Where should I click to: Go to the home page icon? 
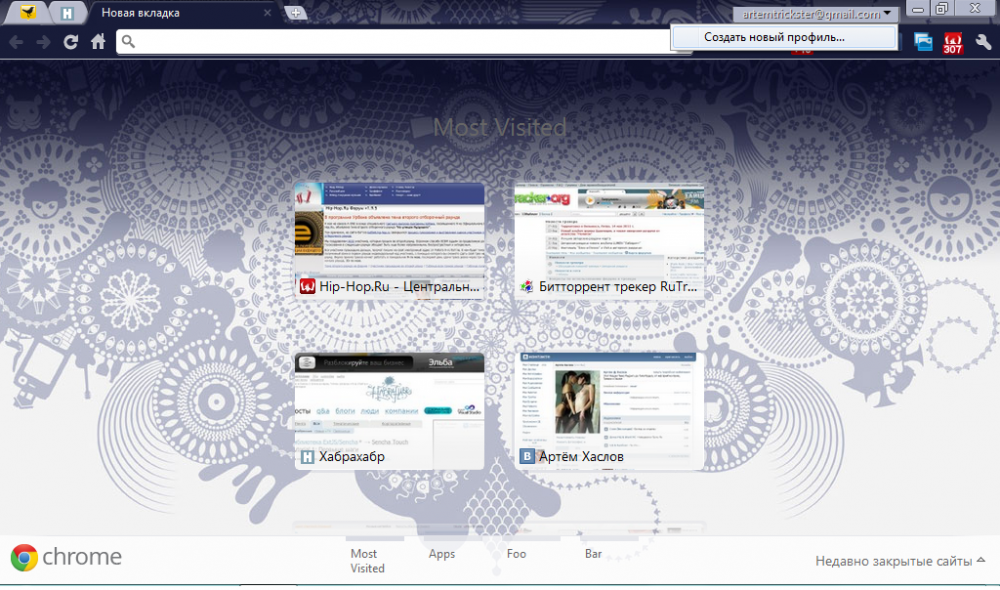98,42
